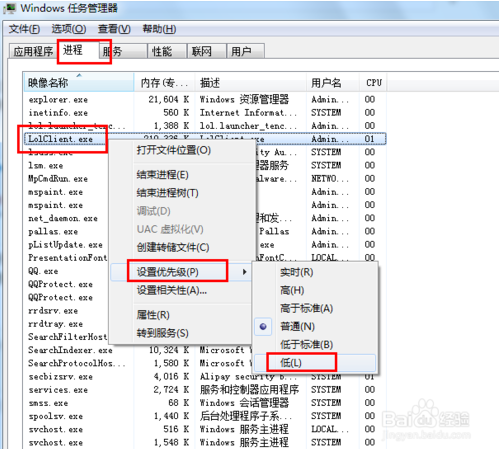
Task: Sort by 映像名称 column header
Action: tap(79, 83)
